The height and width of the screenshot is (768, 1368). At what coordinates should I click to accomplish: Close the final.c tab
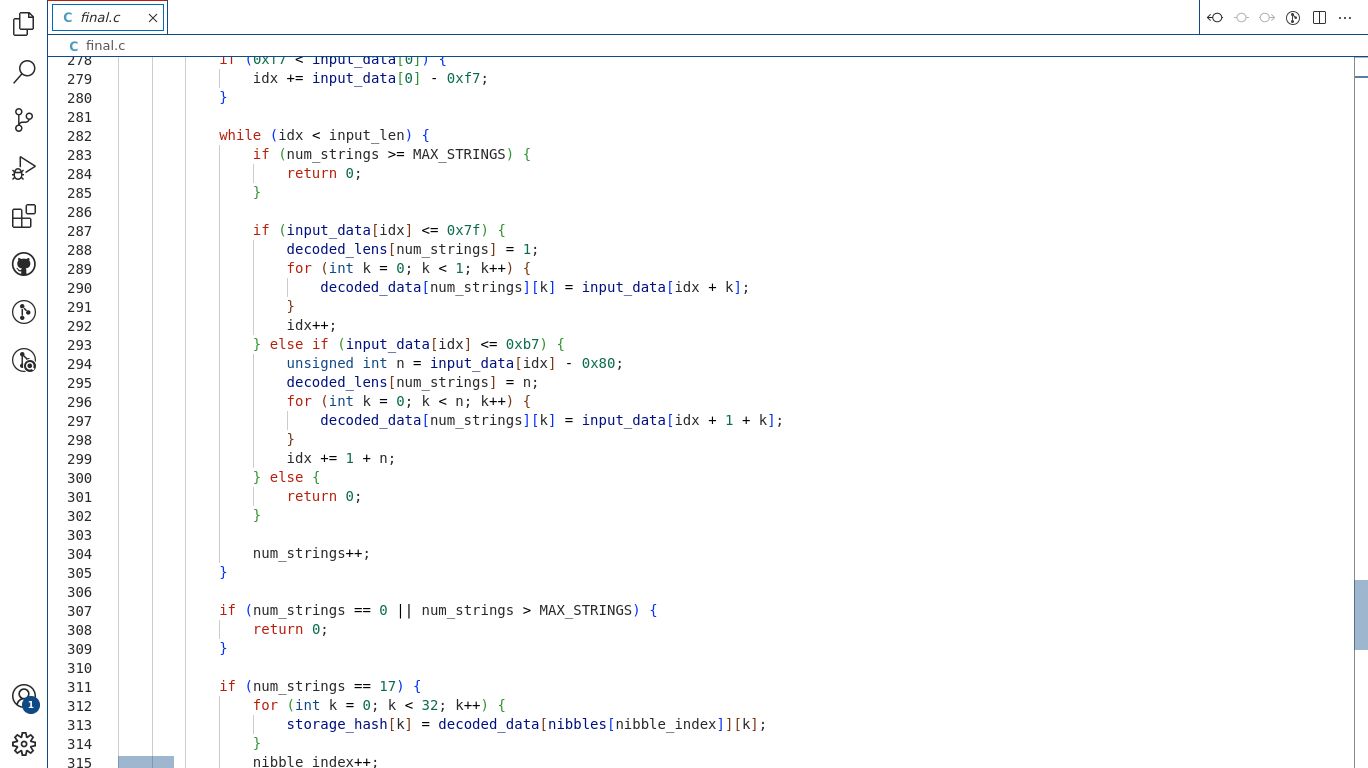(152, 17)
